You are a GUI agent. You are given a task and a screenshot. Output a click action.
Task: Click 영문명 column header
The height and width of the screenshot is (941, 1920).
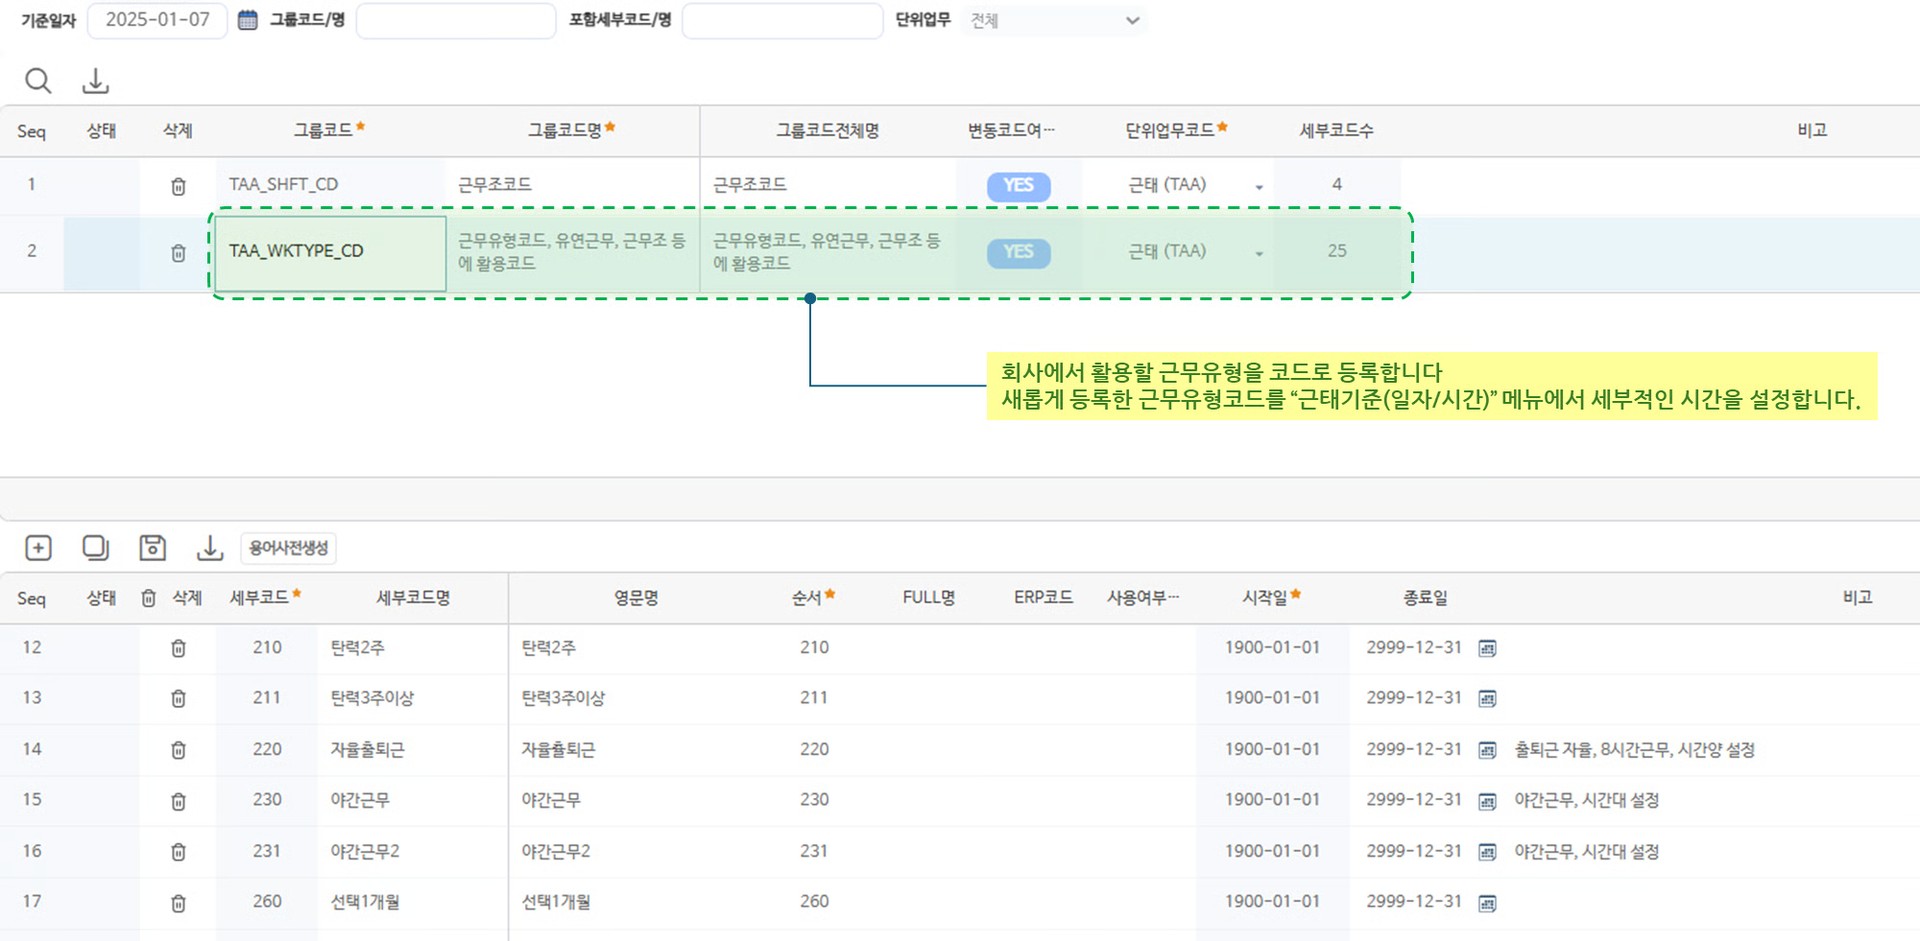pyautogui.click(x=636, y=598)
